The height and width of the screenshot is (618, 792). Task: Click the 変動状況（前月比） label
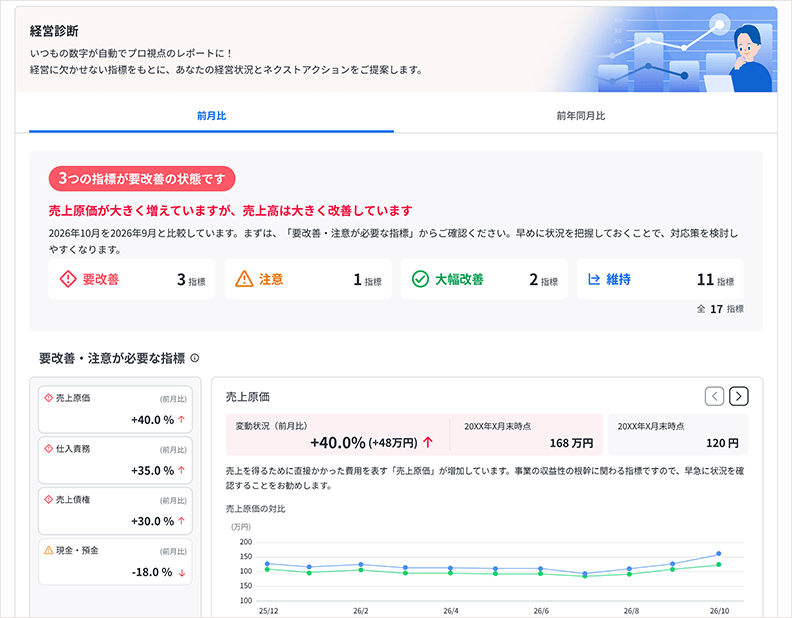(271, 426)
